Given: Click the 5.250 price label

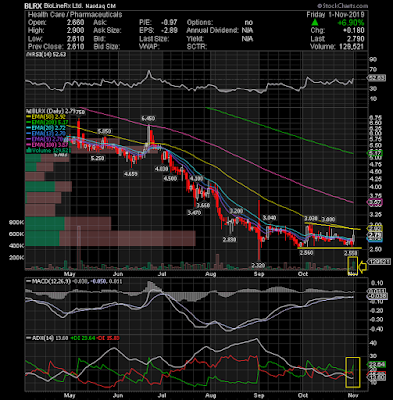Looking at the screenshot, I should 97,158.
